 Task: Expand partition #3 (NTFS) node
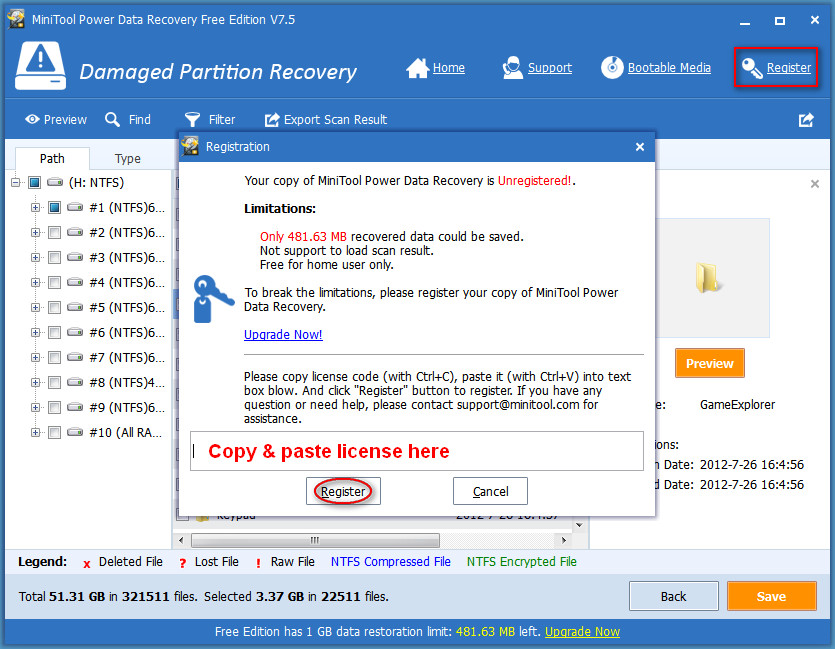pos(35,257)
